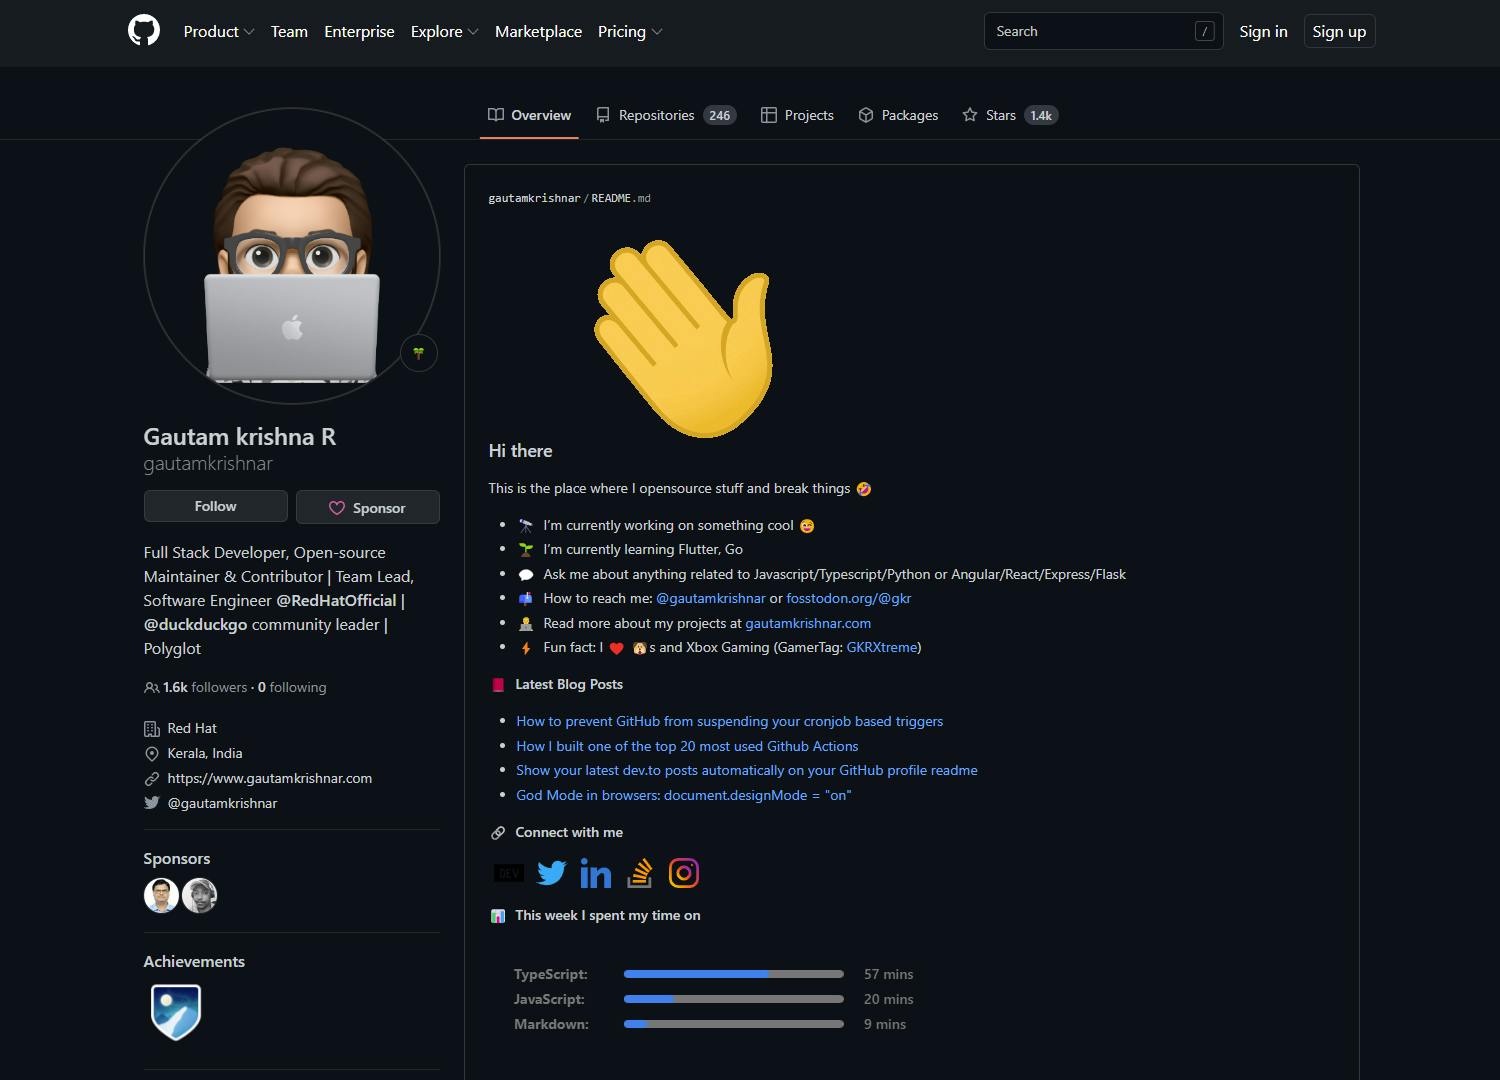
Task: Click the Stars star icon
Action: pos(970,115)
